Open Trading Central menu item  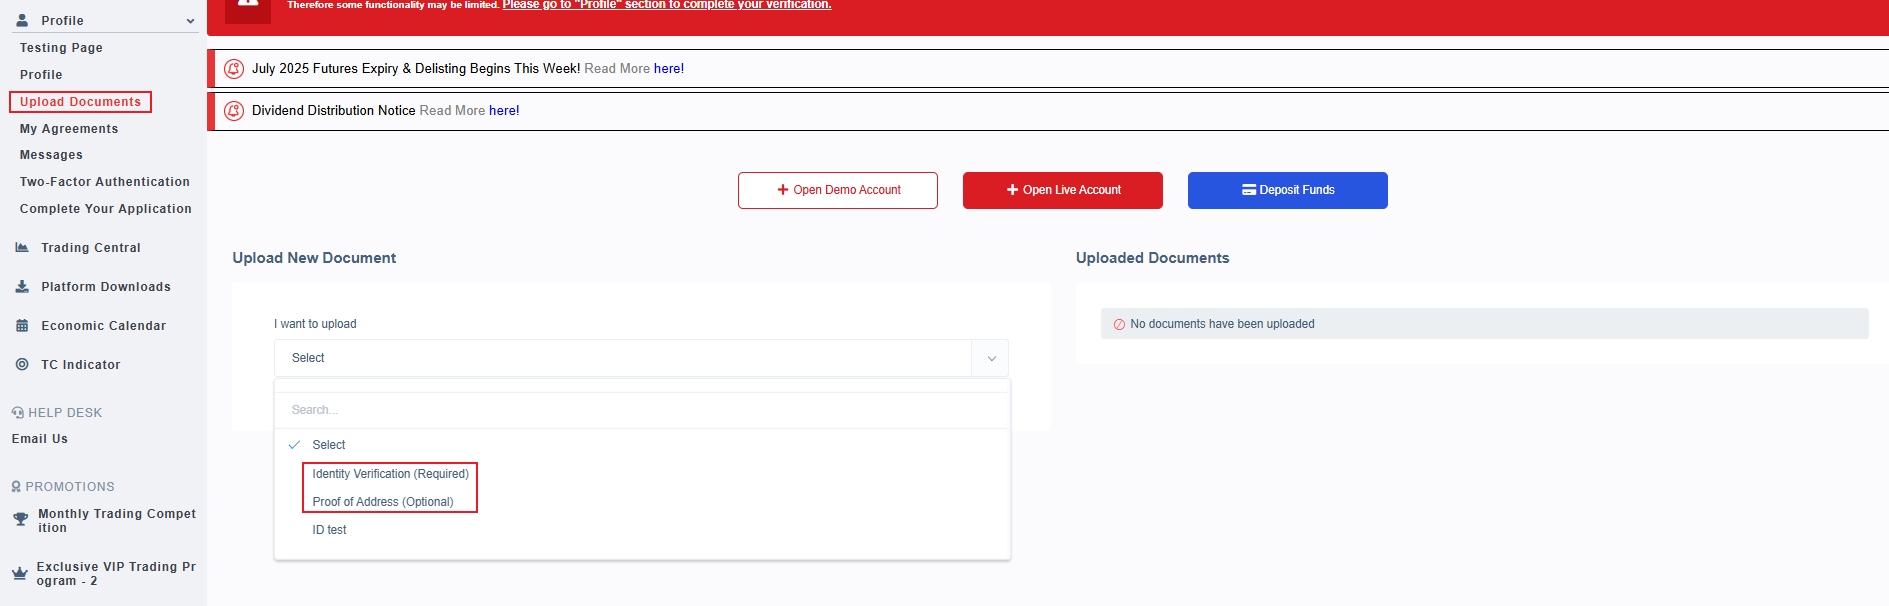pyautogui.click(x=91, y=248)
